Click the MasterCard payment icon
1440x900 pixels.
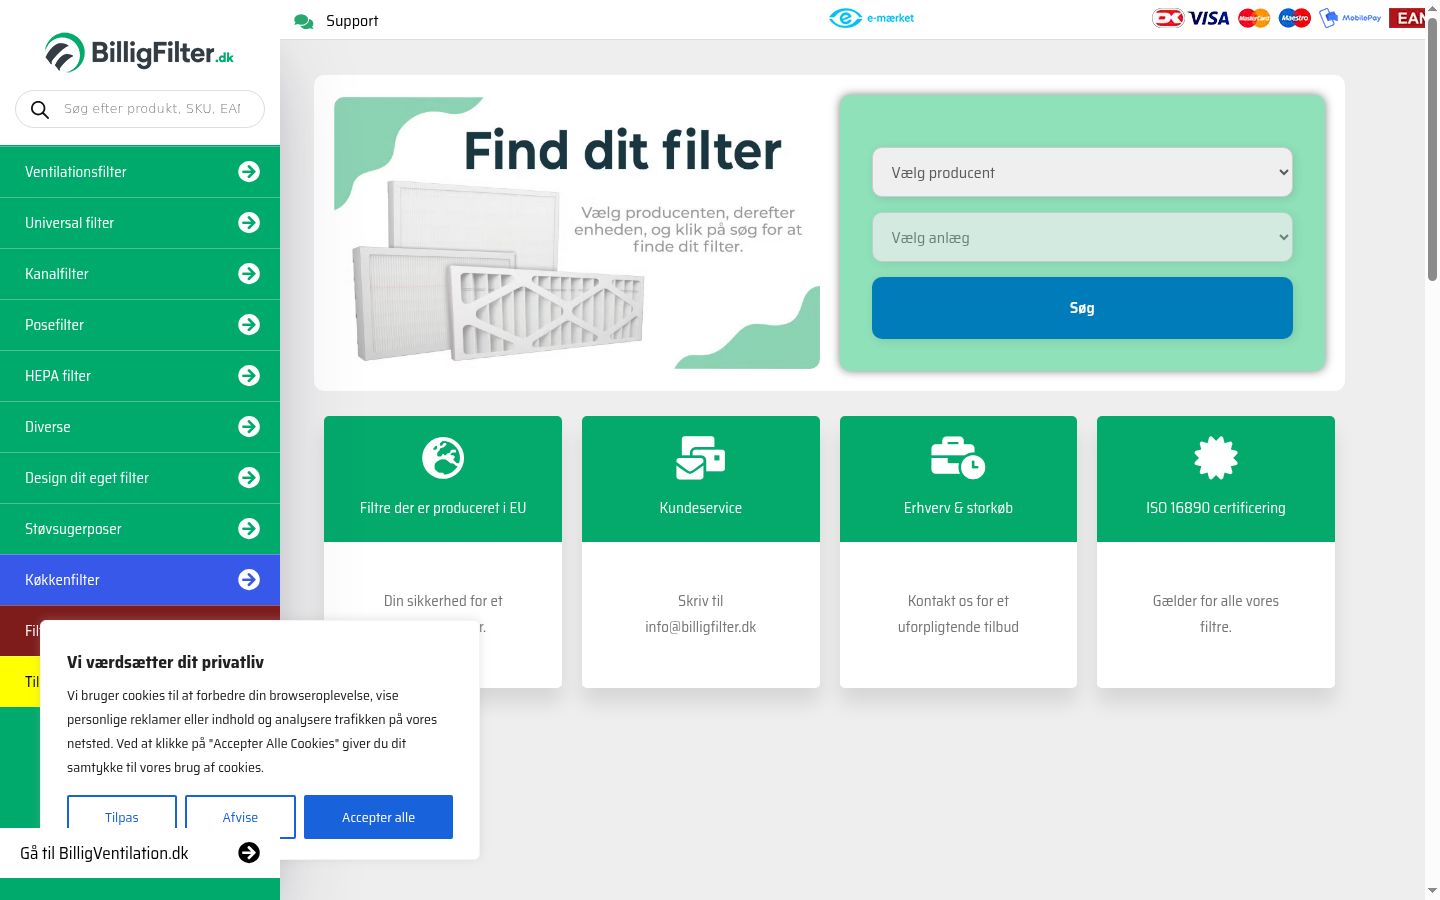pyautogui.click(x=1254, y=18)
